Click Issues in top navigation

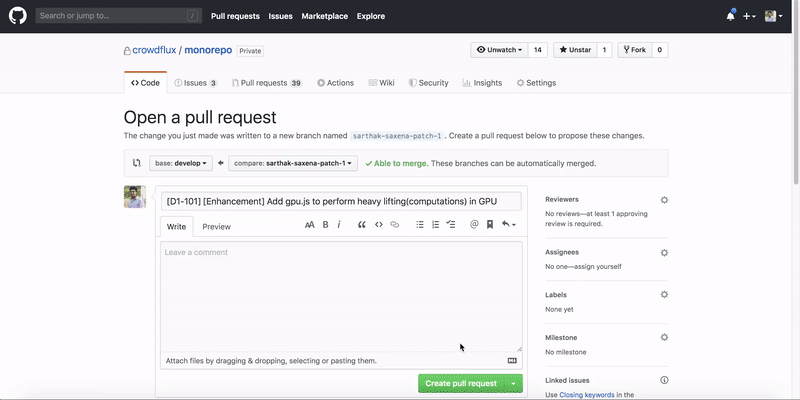(281, 16)
